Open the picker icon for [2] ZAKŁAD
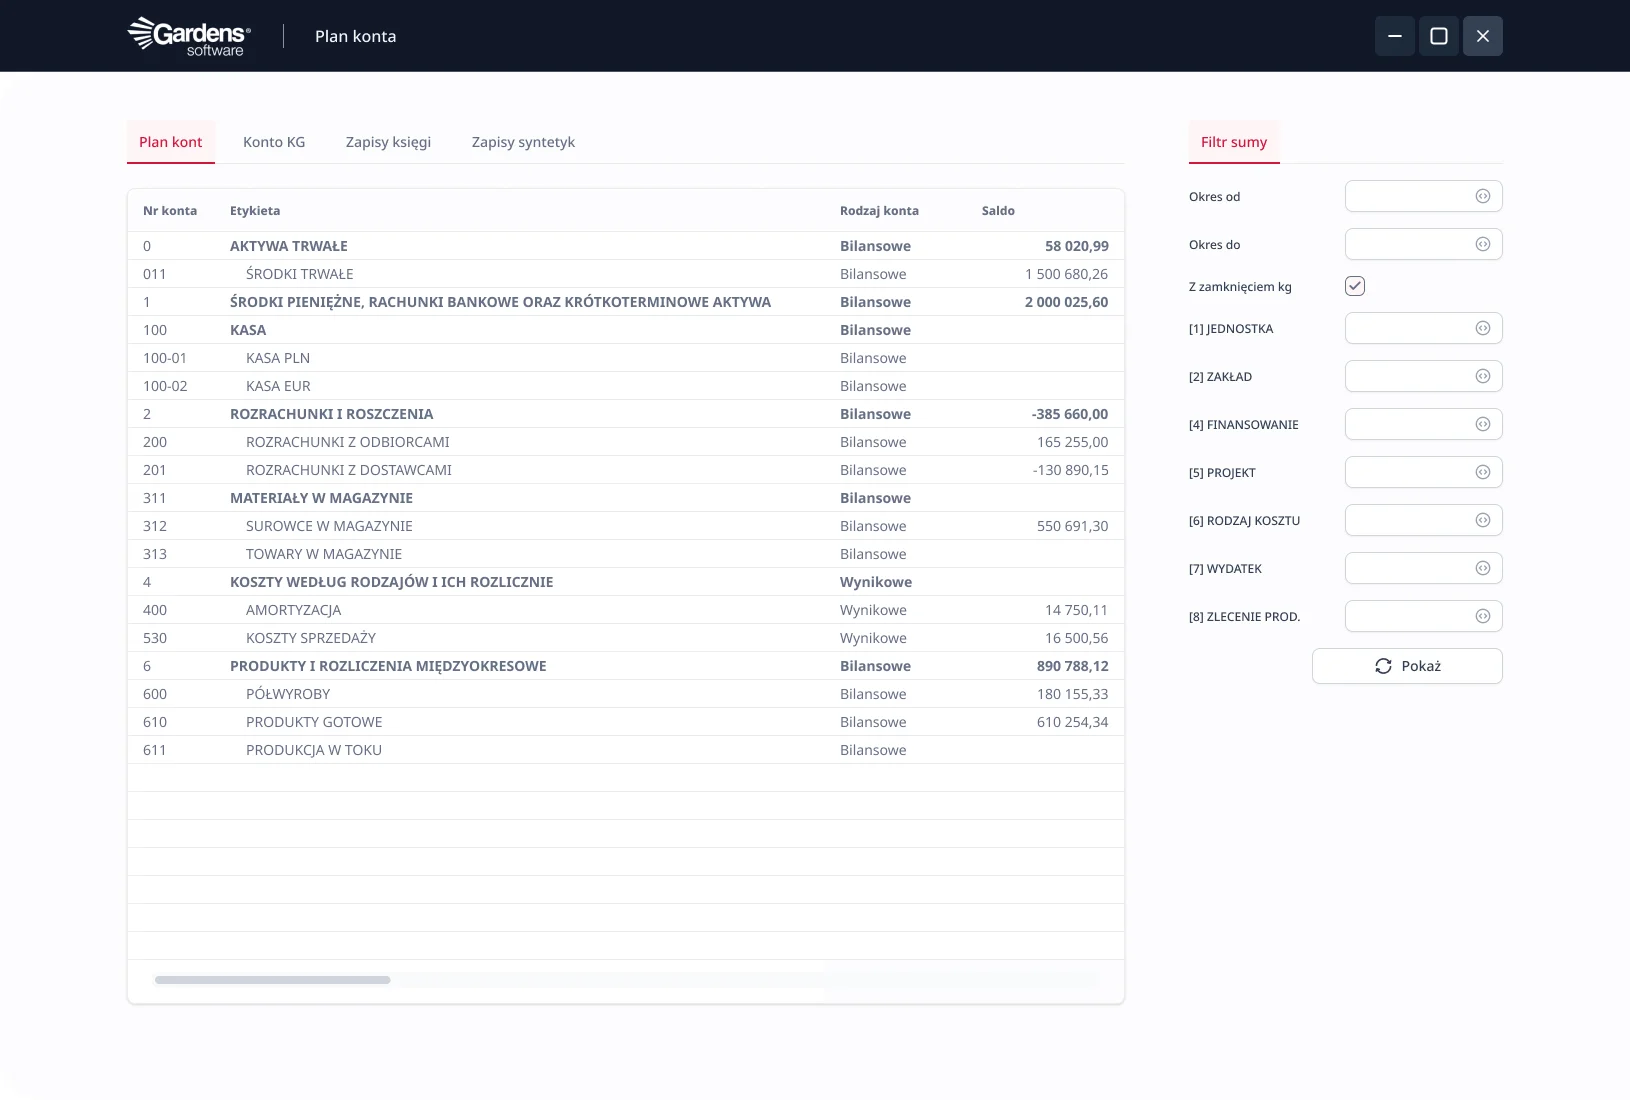This screenshot has height=1100, width=1630. coord(1483,377)
